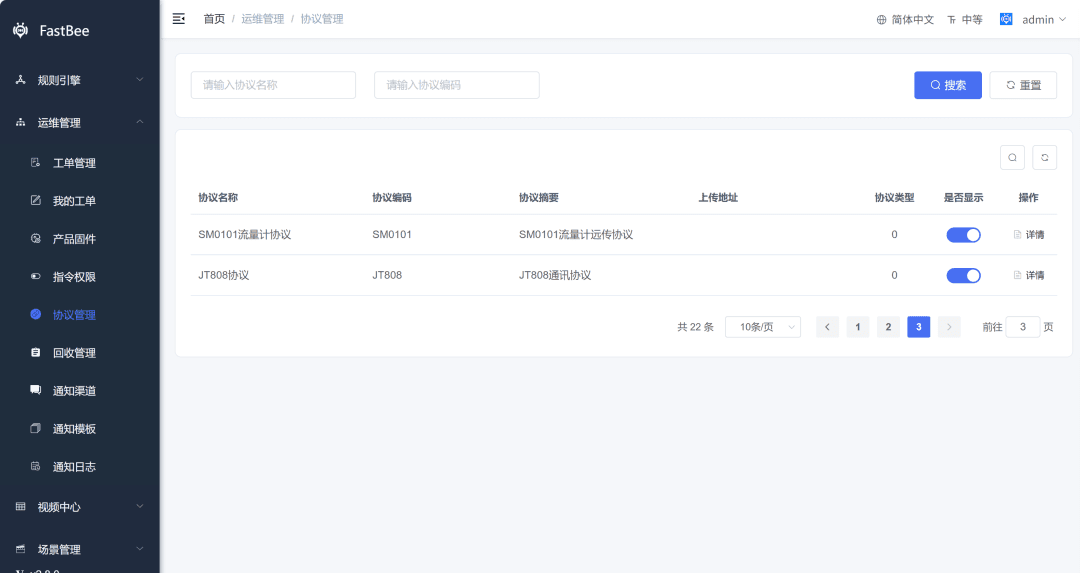Open the admin user dropdown
The image size is (1080, 573).
pyautogui.click(x=1043, y=19)
